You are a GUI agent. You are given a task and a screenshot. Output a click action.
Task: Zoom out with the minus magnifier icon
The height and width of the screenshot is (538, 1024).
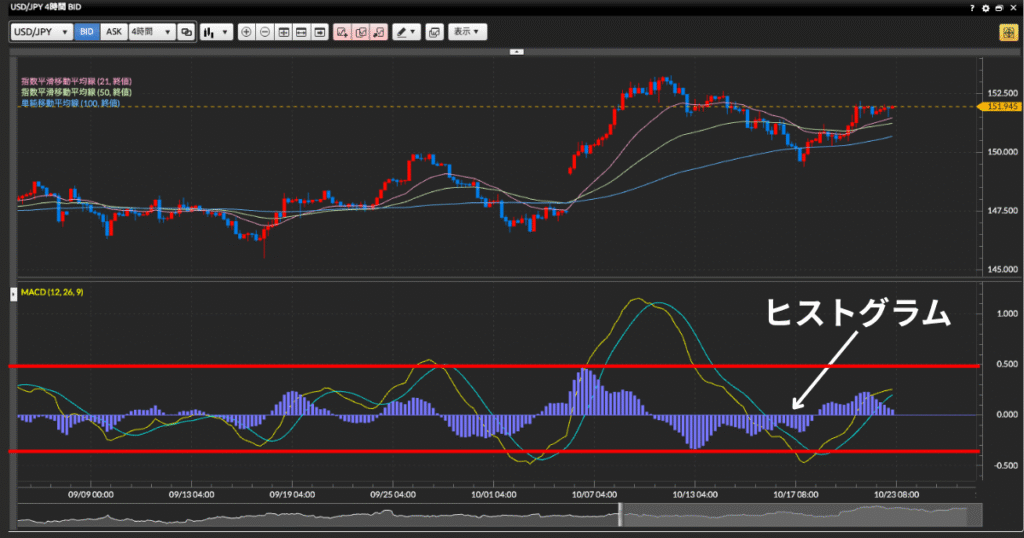pos(265,32)
